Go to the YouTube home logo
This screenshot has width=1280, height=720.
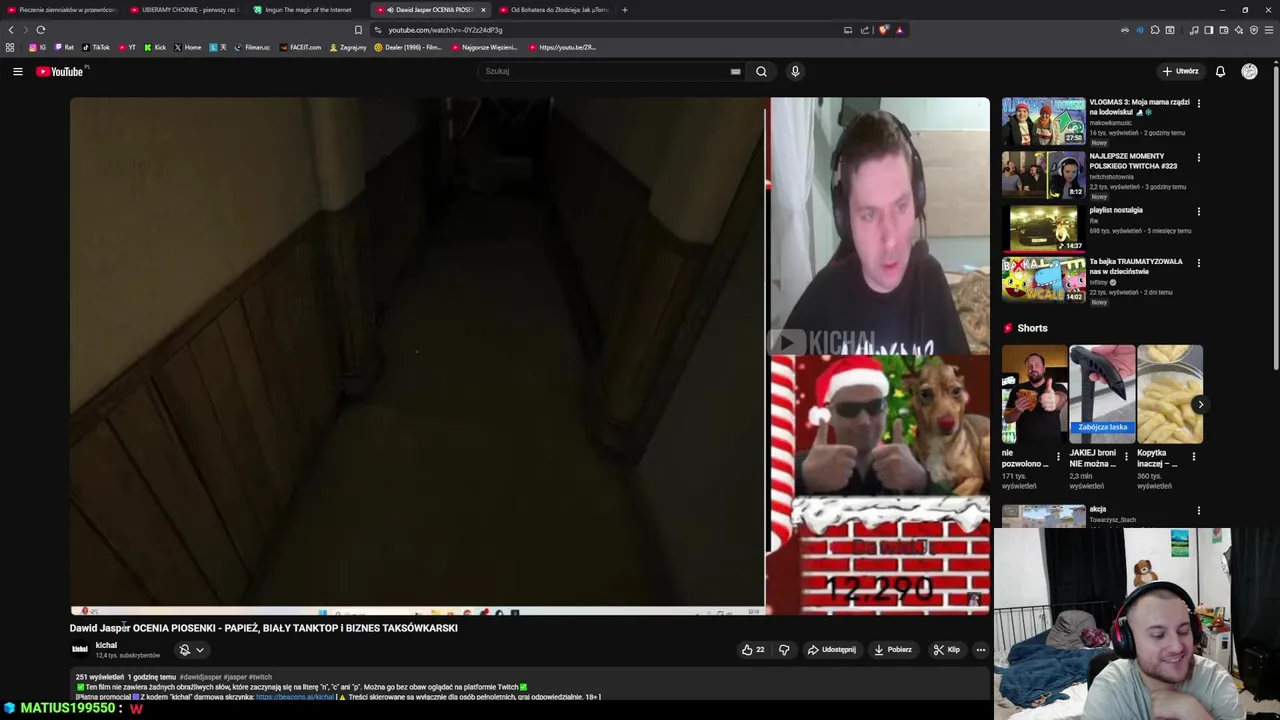click(61, 71)
